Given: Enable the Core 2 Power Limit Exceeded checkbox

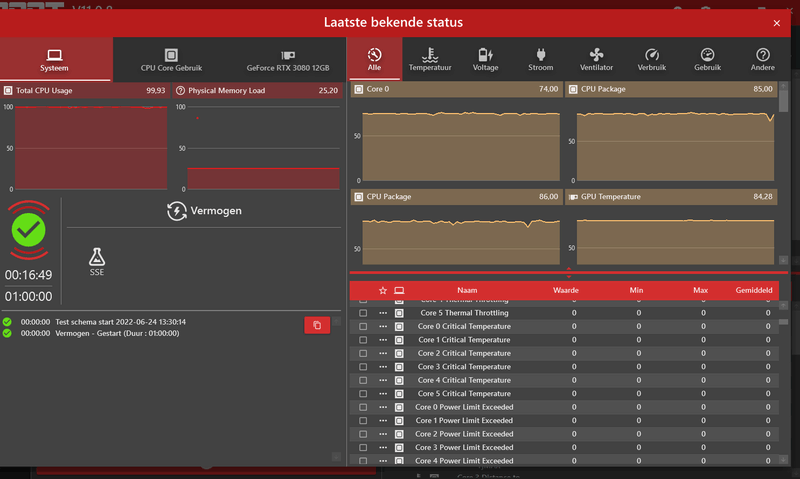Looking at the screenshot, I should coord(363,434).
